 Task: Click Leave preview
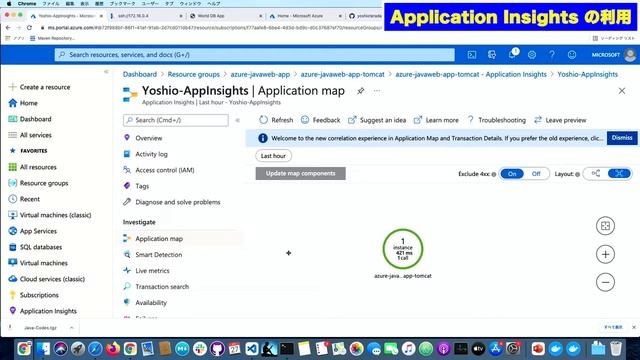coord(560,120)
